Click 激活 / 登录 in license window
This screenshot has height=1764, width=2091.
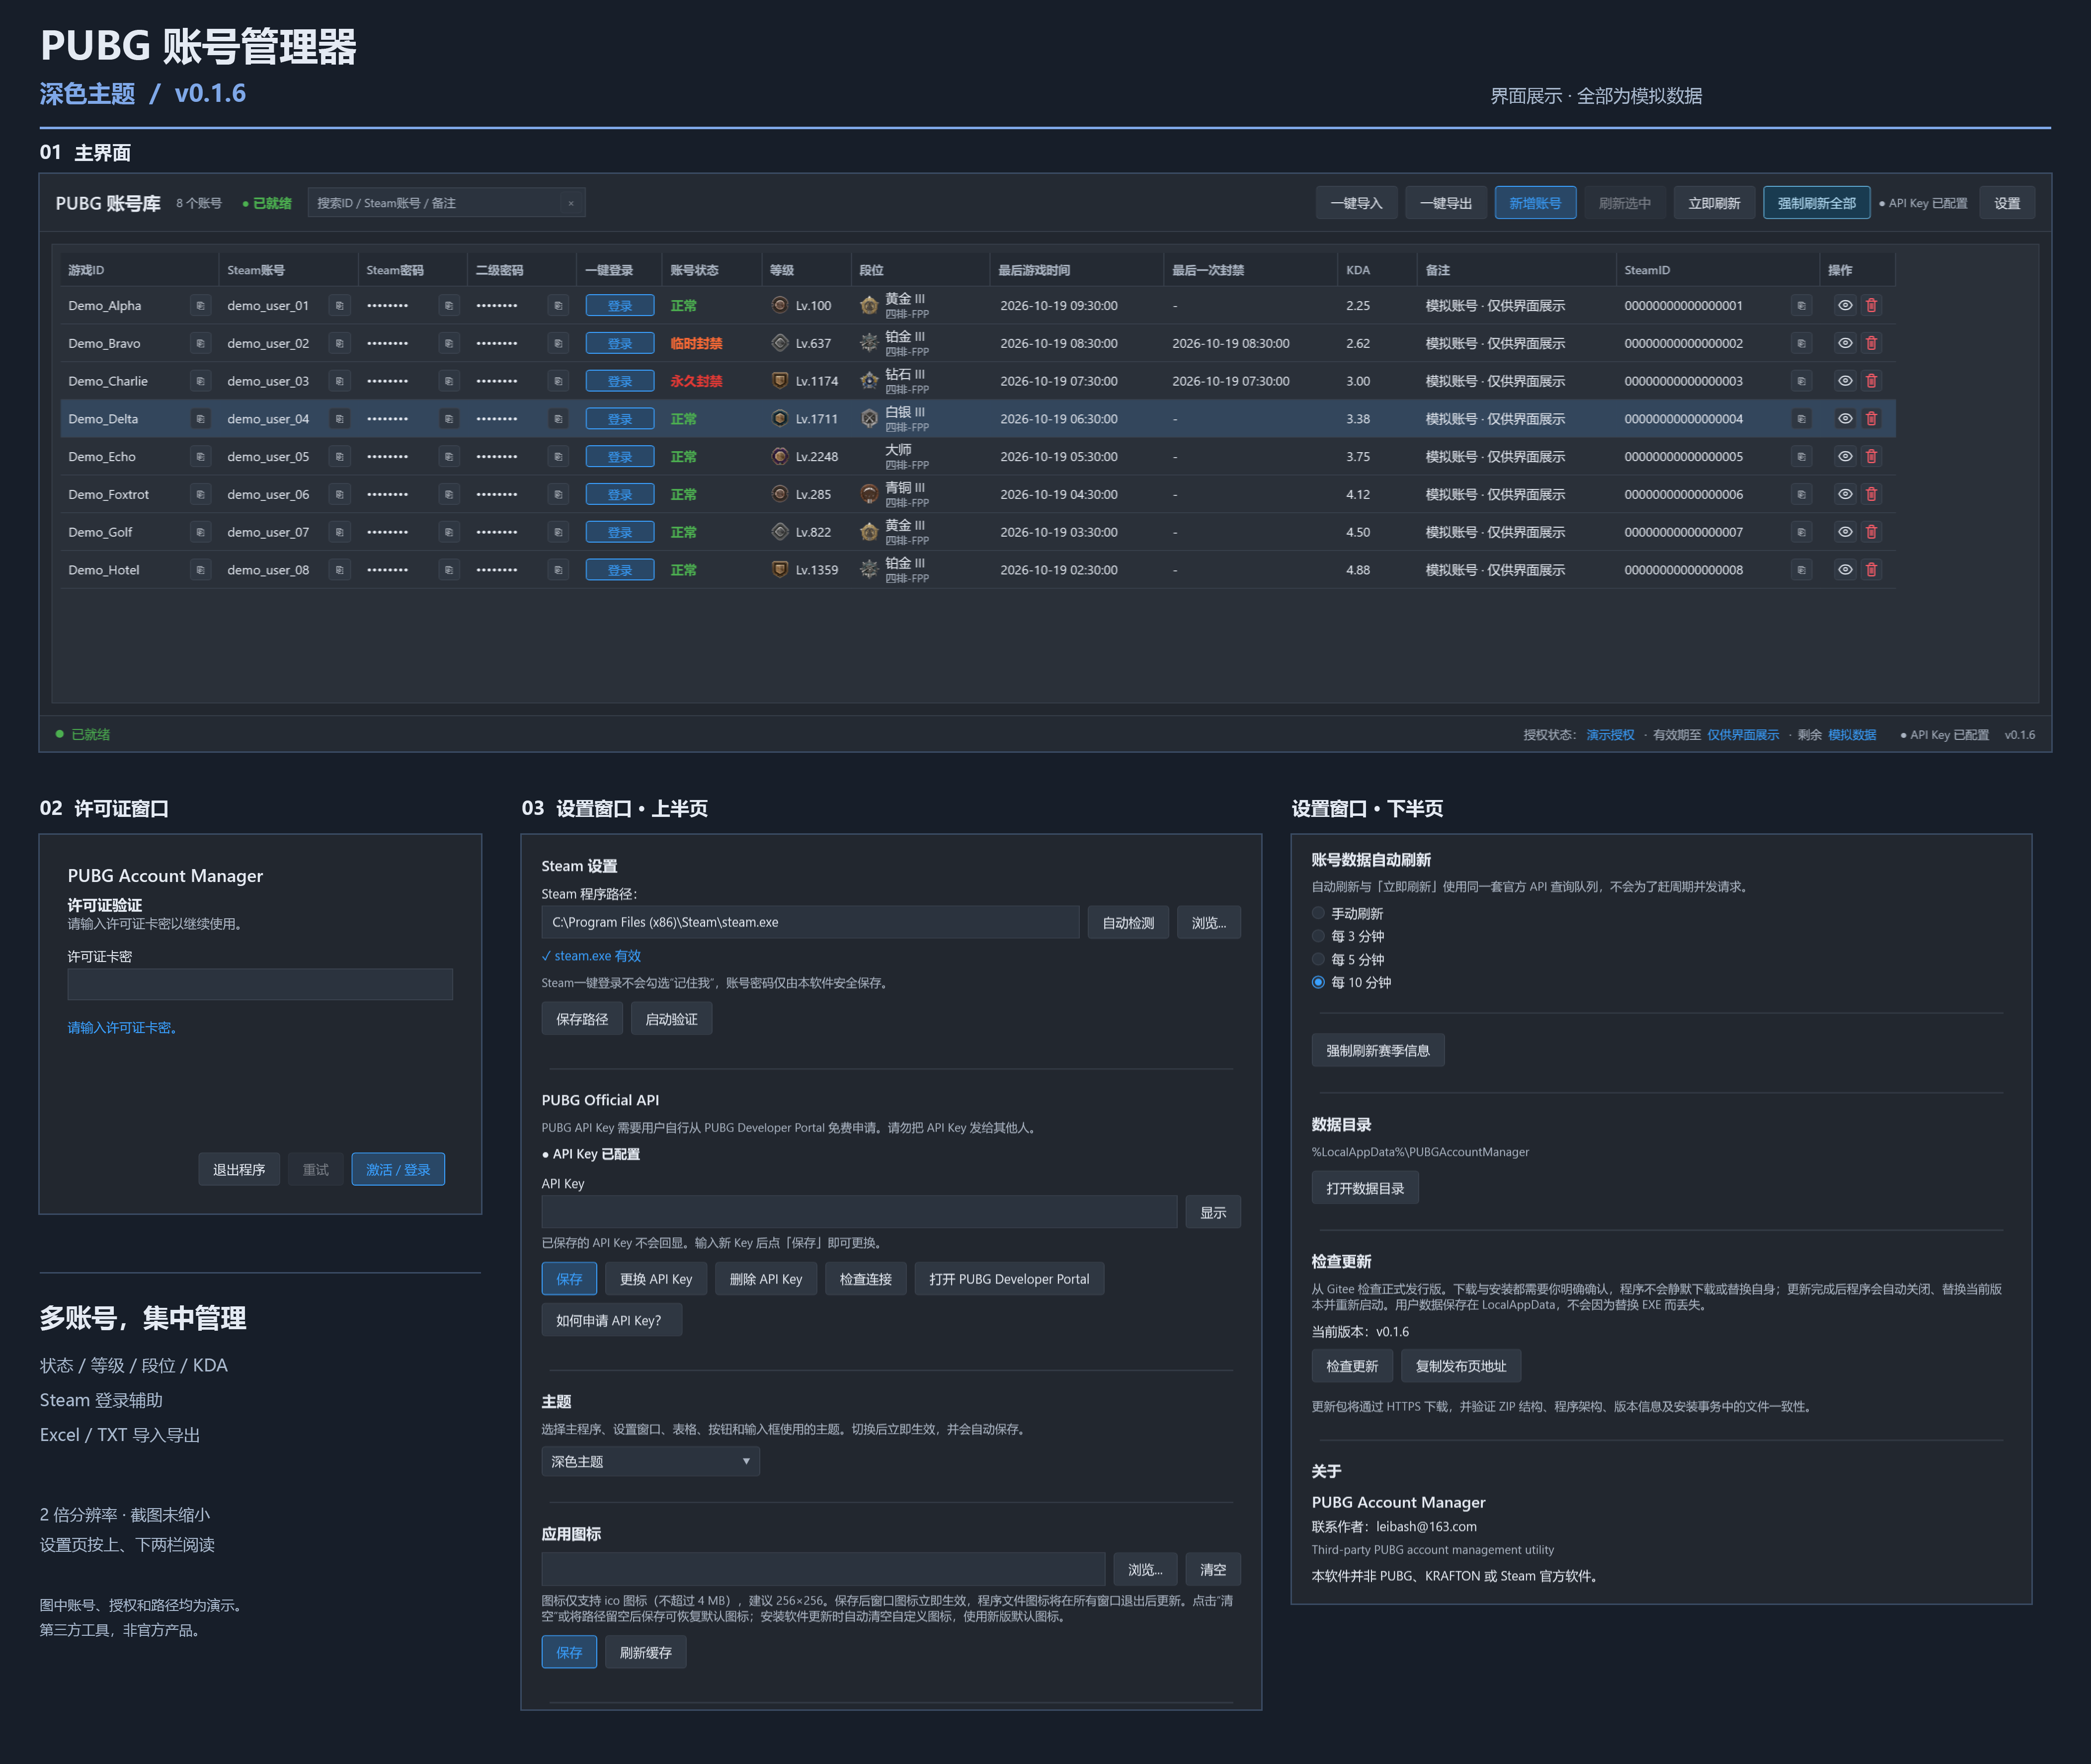398,1170
